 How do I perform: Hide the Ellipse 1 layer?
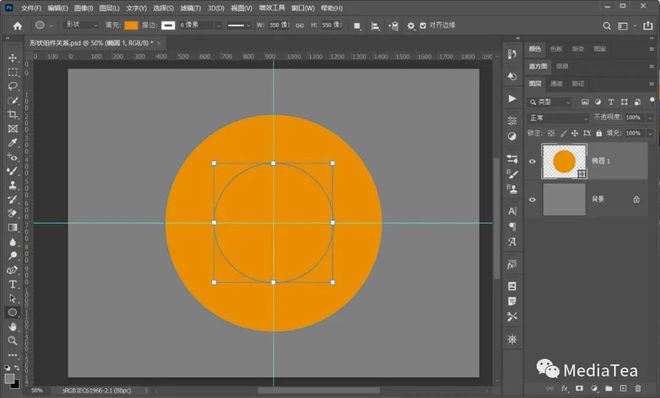click(x=532, y=161)
